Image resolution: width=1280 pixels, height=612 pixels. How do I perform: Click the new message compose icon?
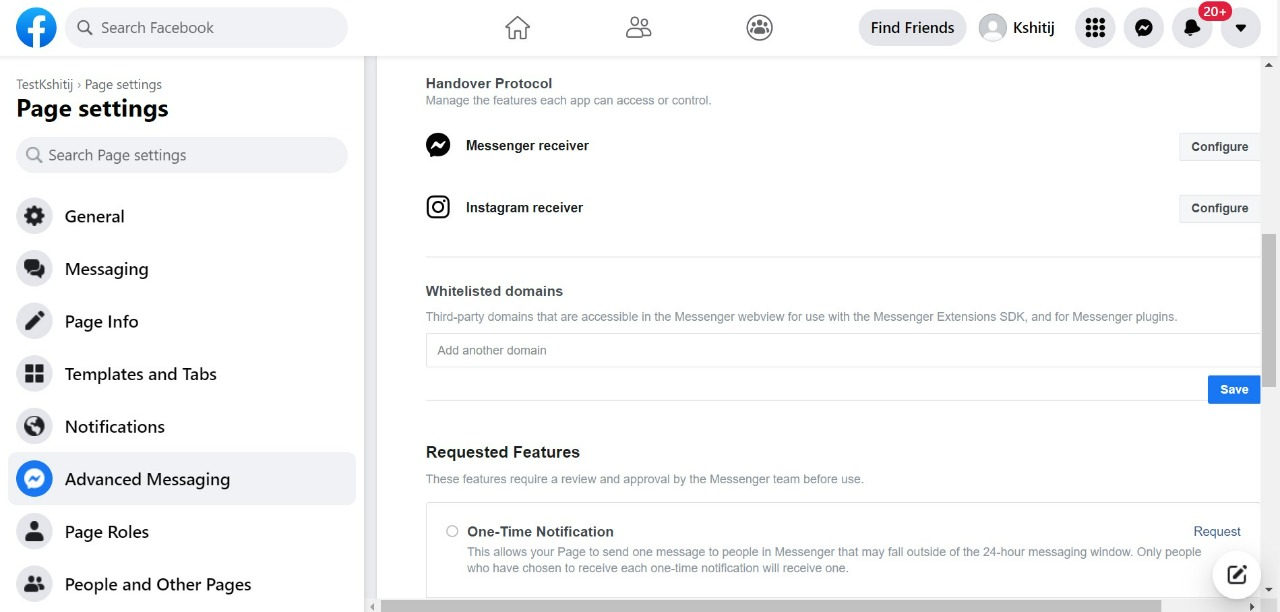1237,574
